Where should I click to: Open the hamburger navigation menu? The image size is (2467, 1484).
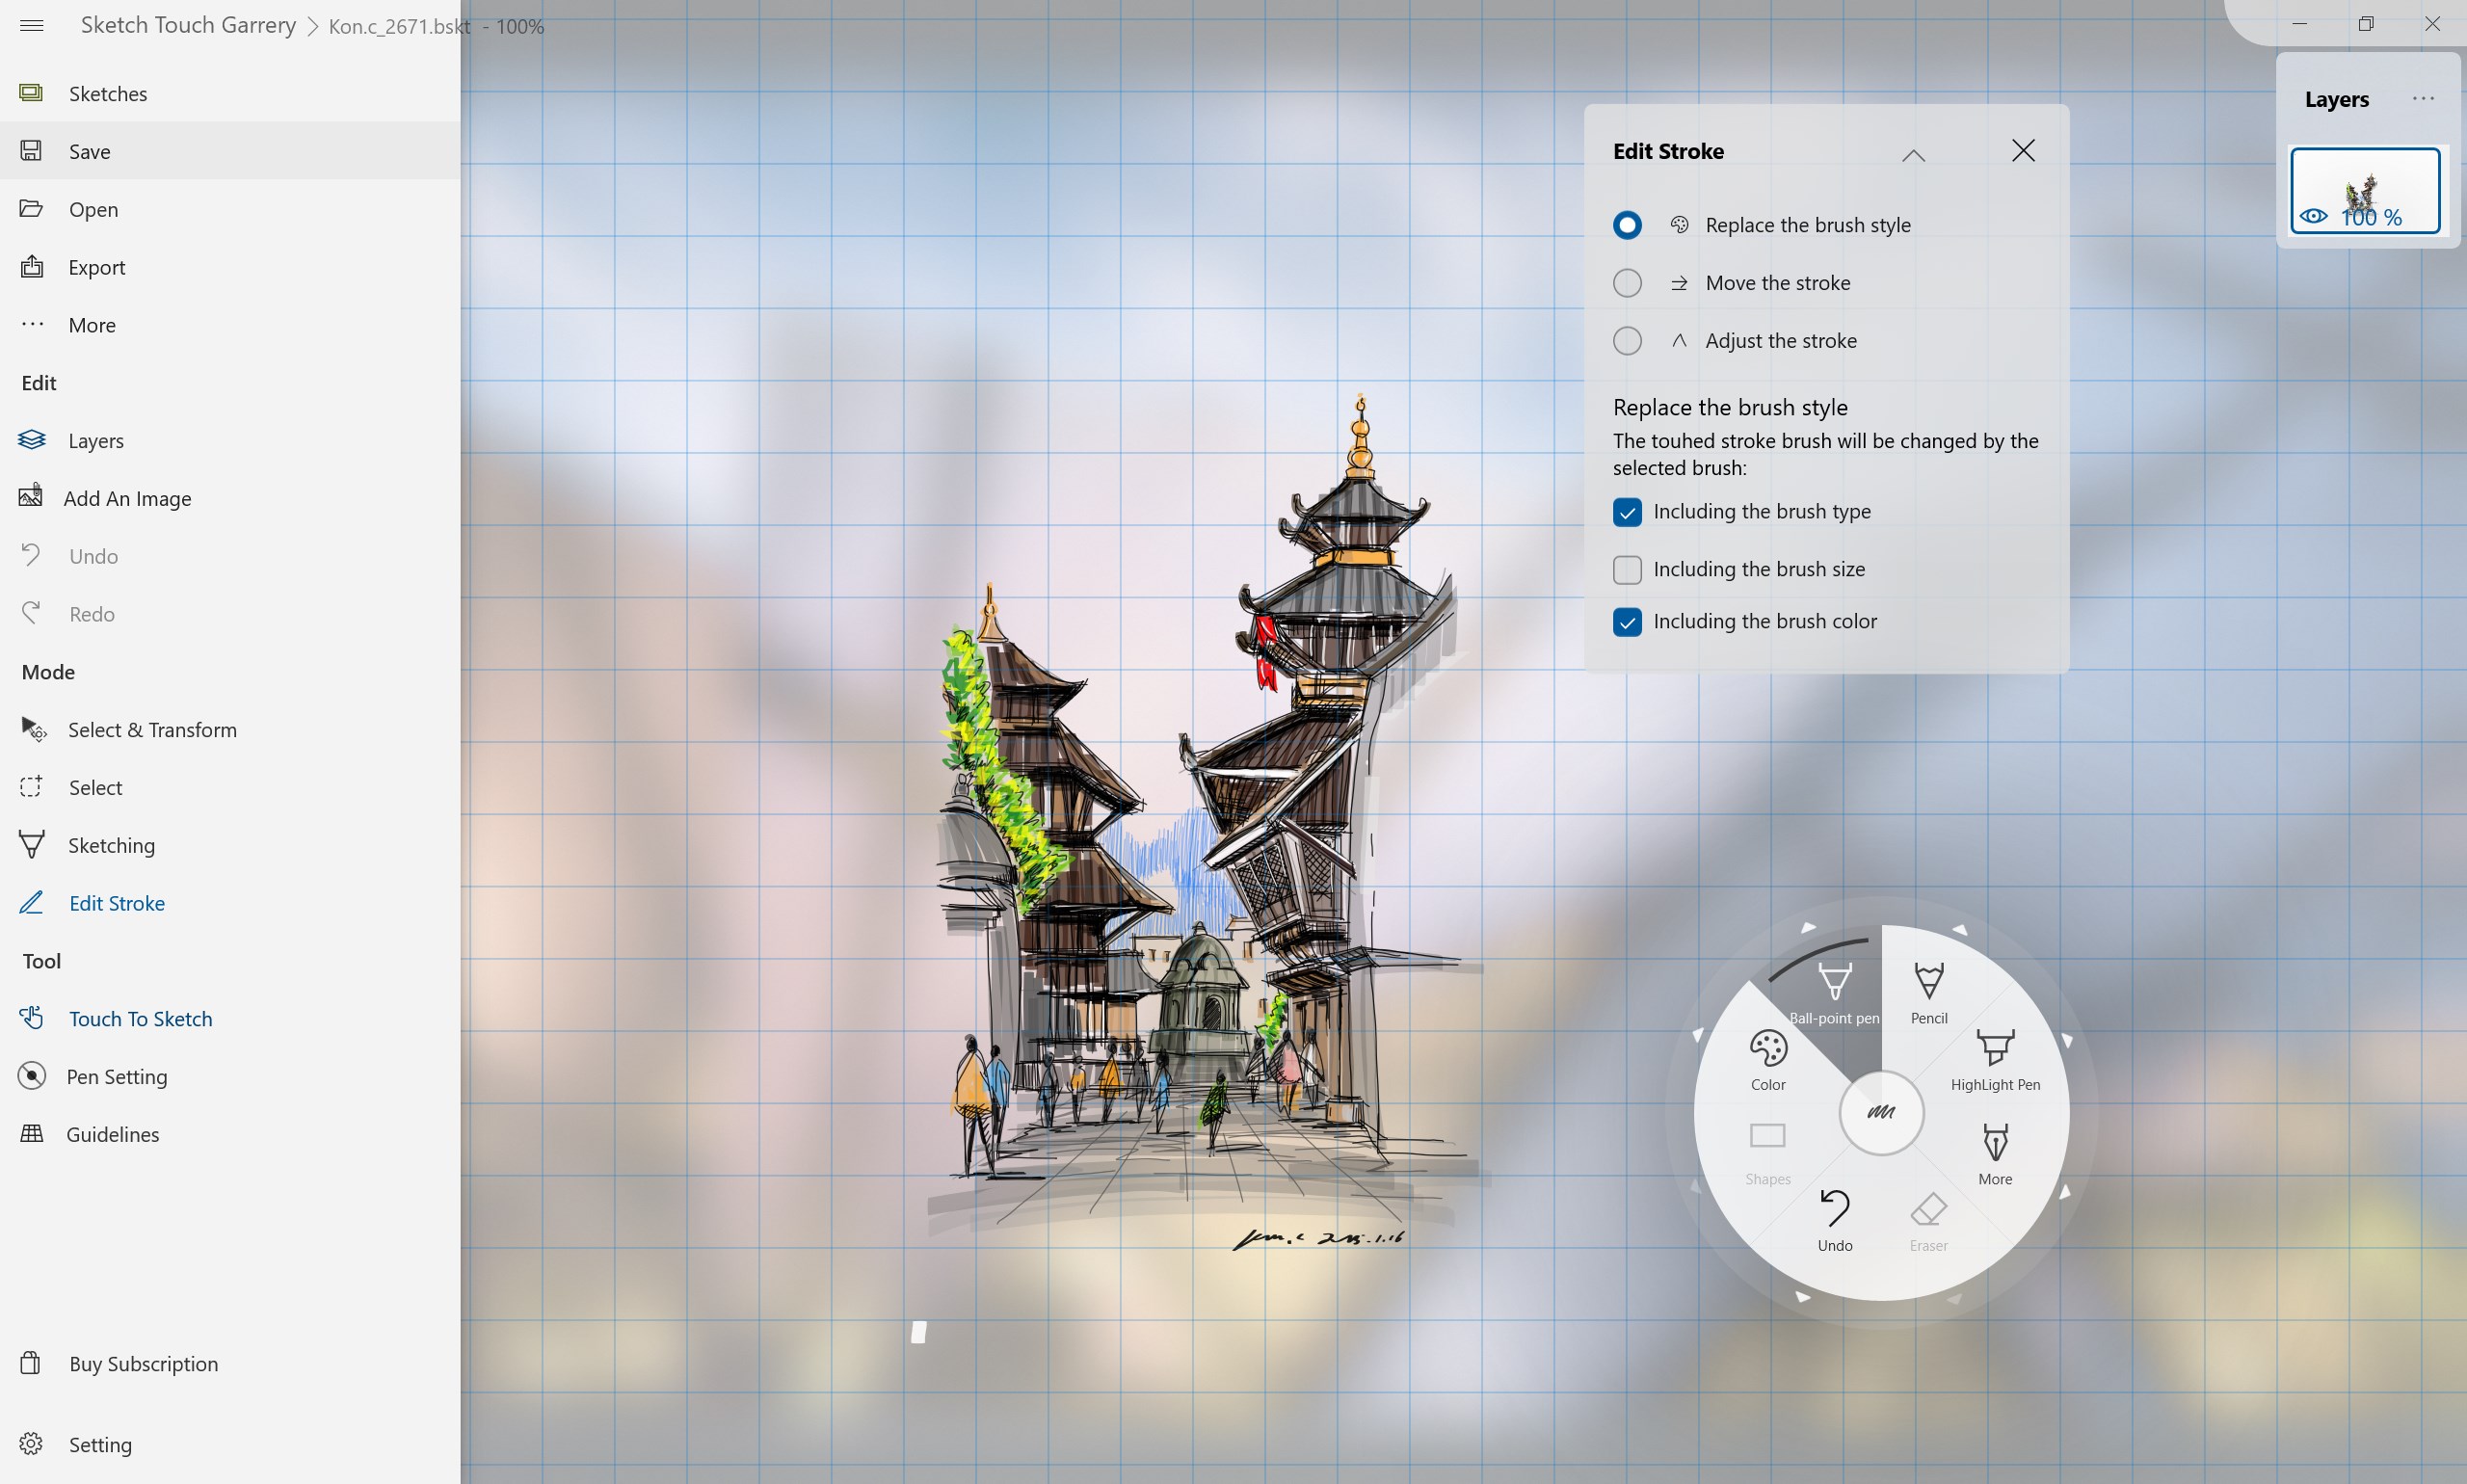pos(31,25)
